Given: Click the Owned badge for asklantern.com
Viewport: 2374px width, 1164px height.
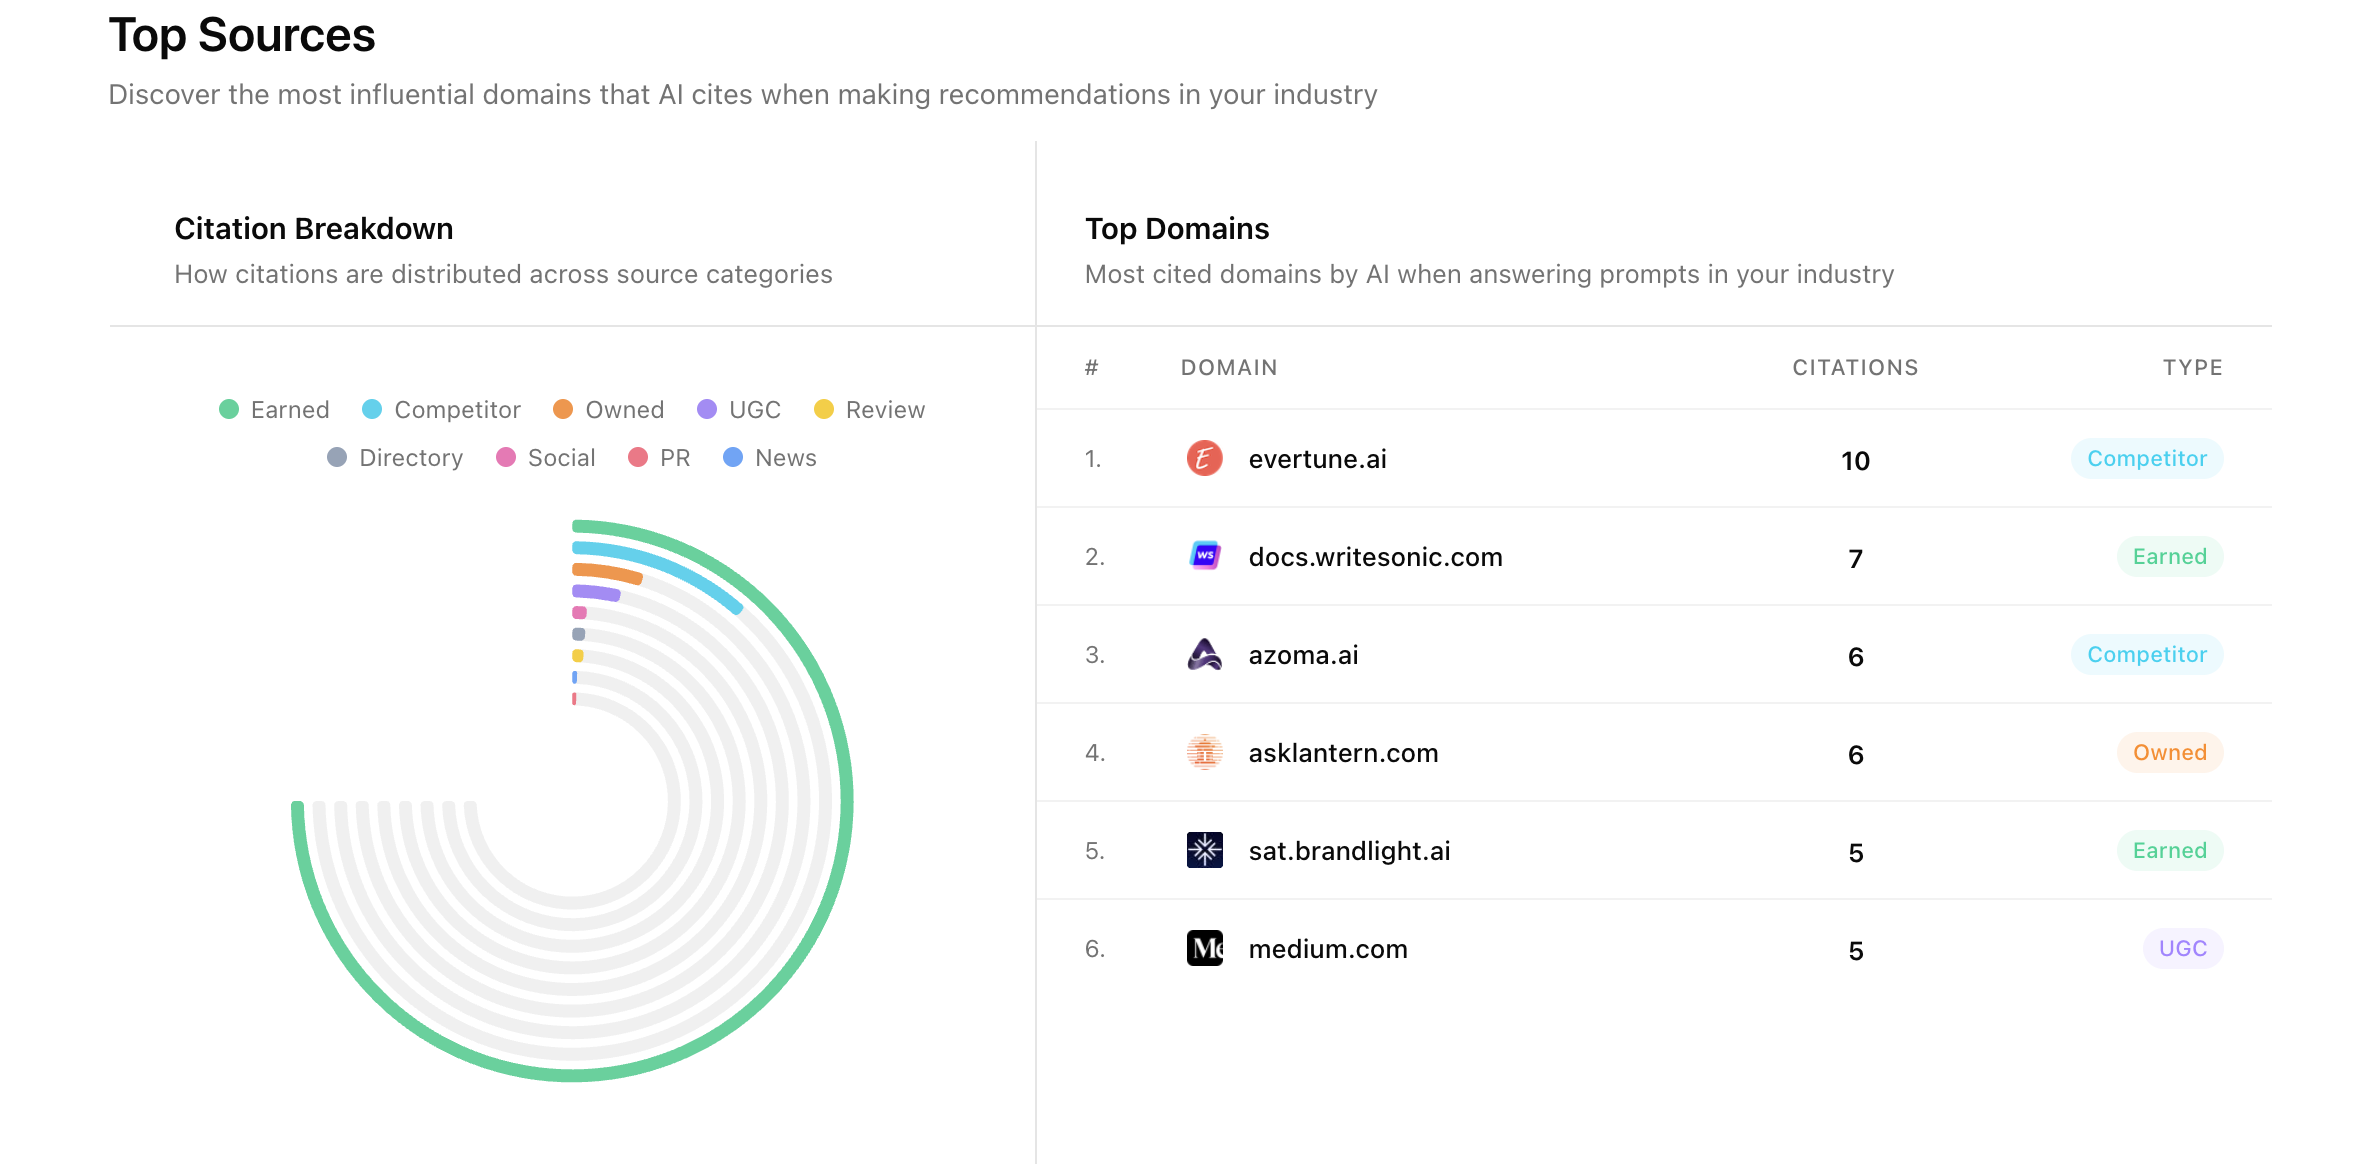Looking at the screenshot, I should coord(2170,752).
